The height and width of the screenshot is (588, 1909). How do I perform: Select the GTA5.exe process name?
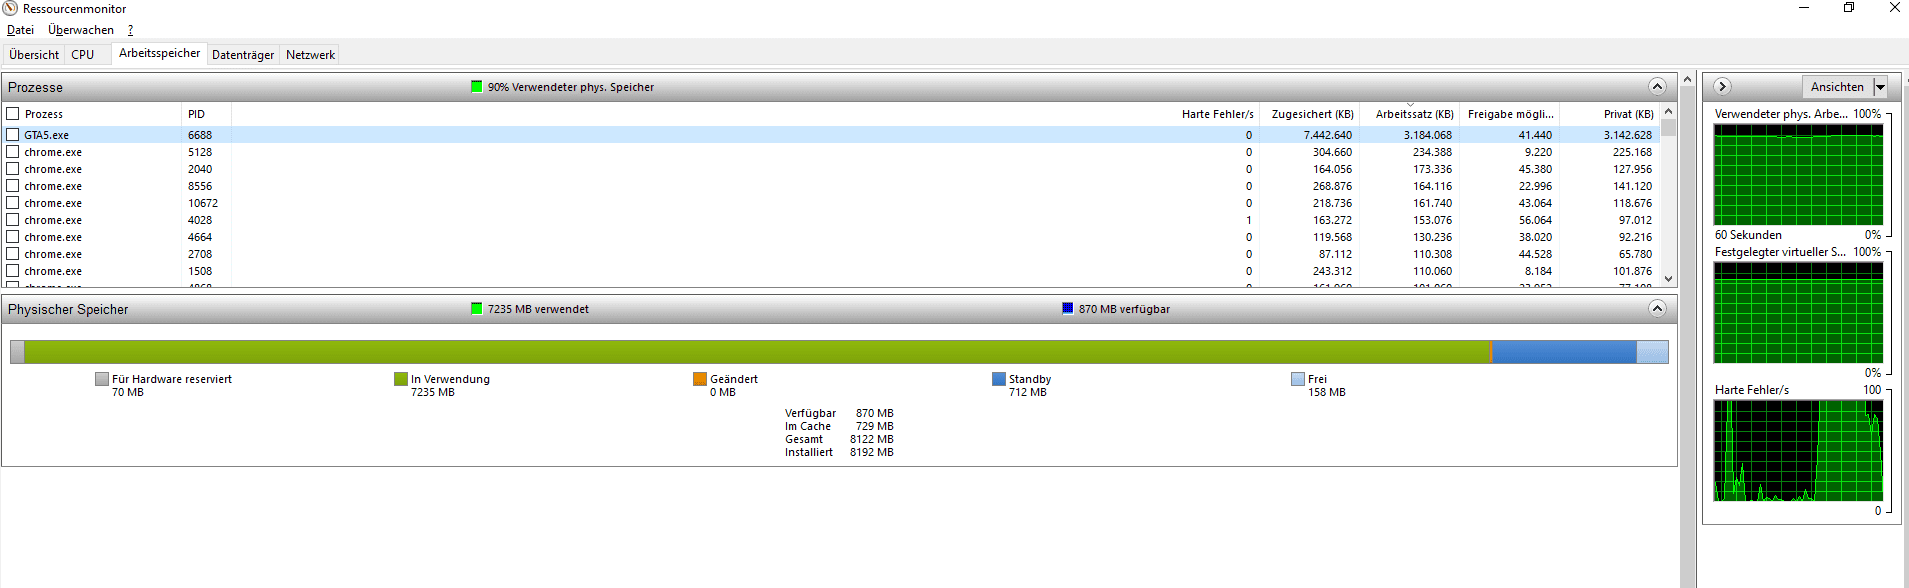(x=46, y=135)
